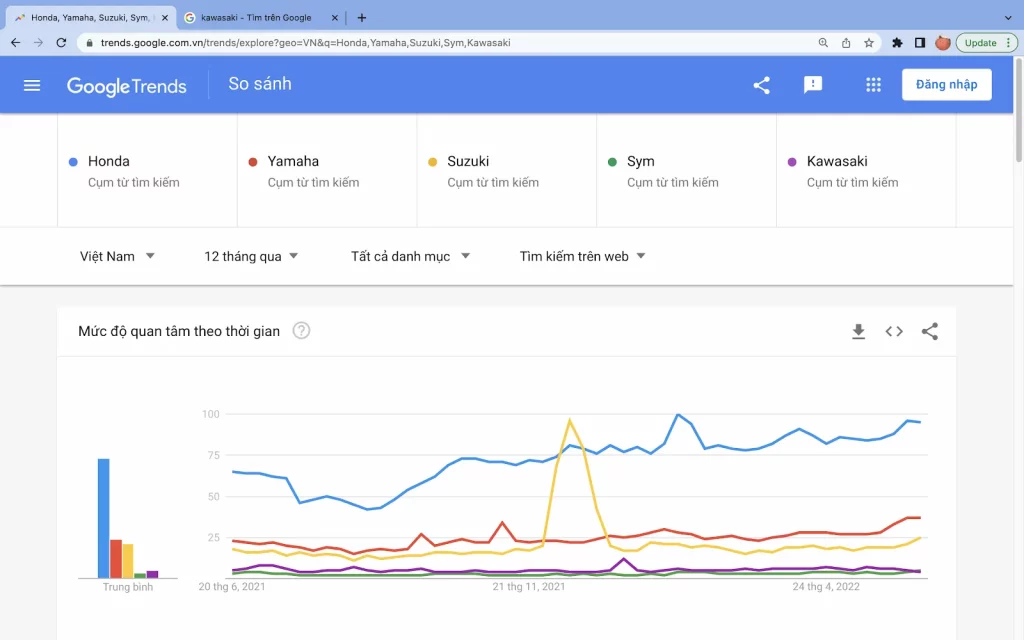Click the 20 thg 6, 2021 axis label
This screenshot has width=1024, height=640.
(x=232, y=586)
